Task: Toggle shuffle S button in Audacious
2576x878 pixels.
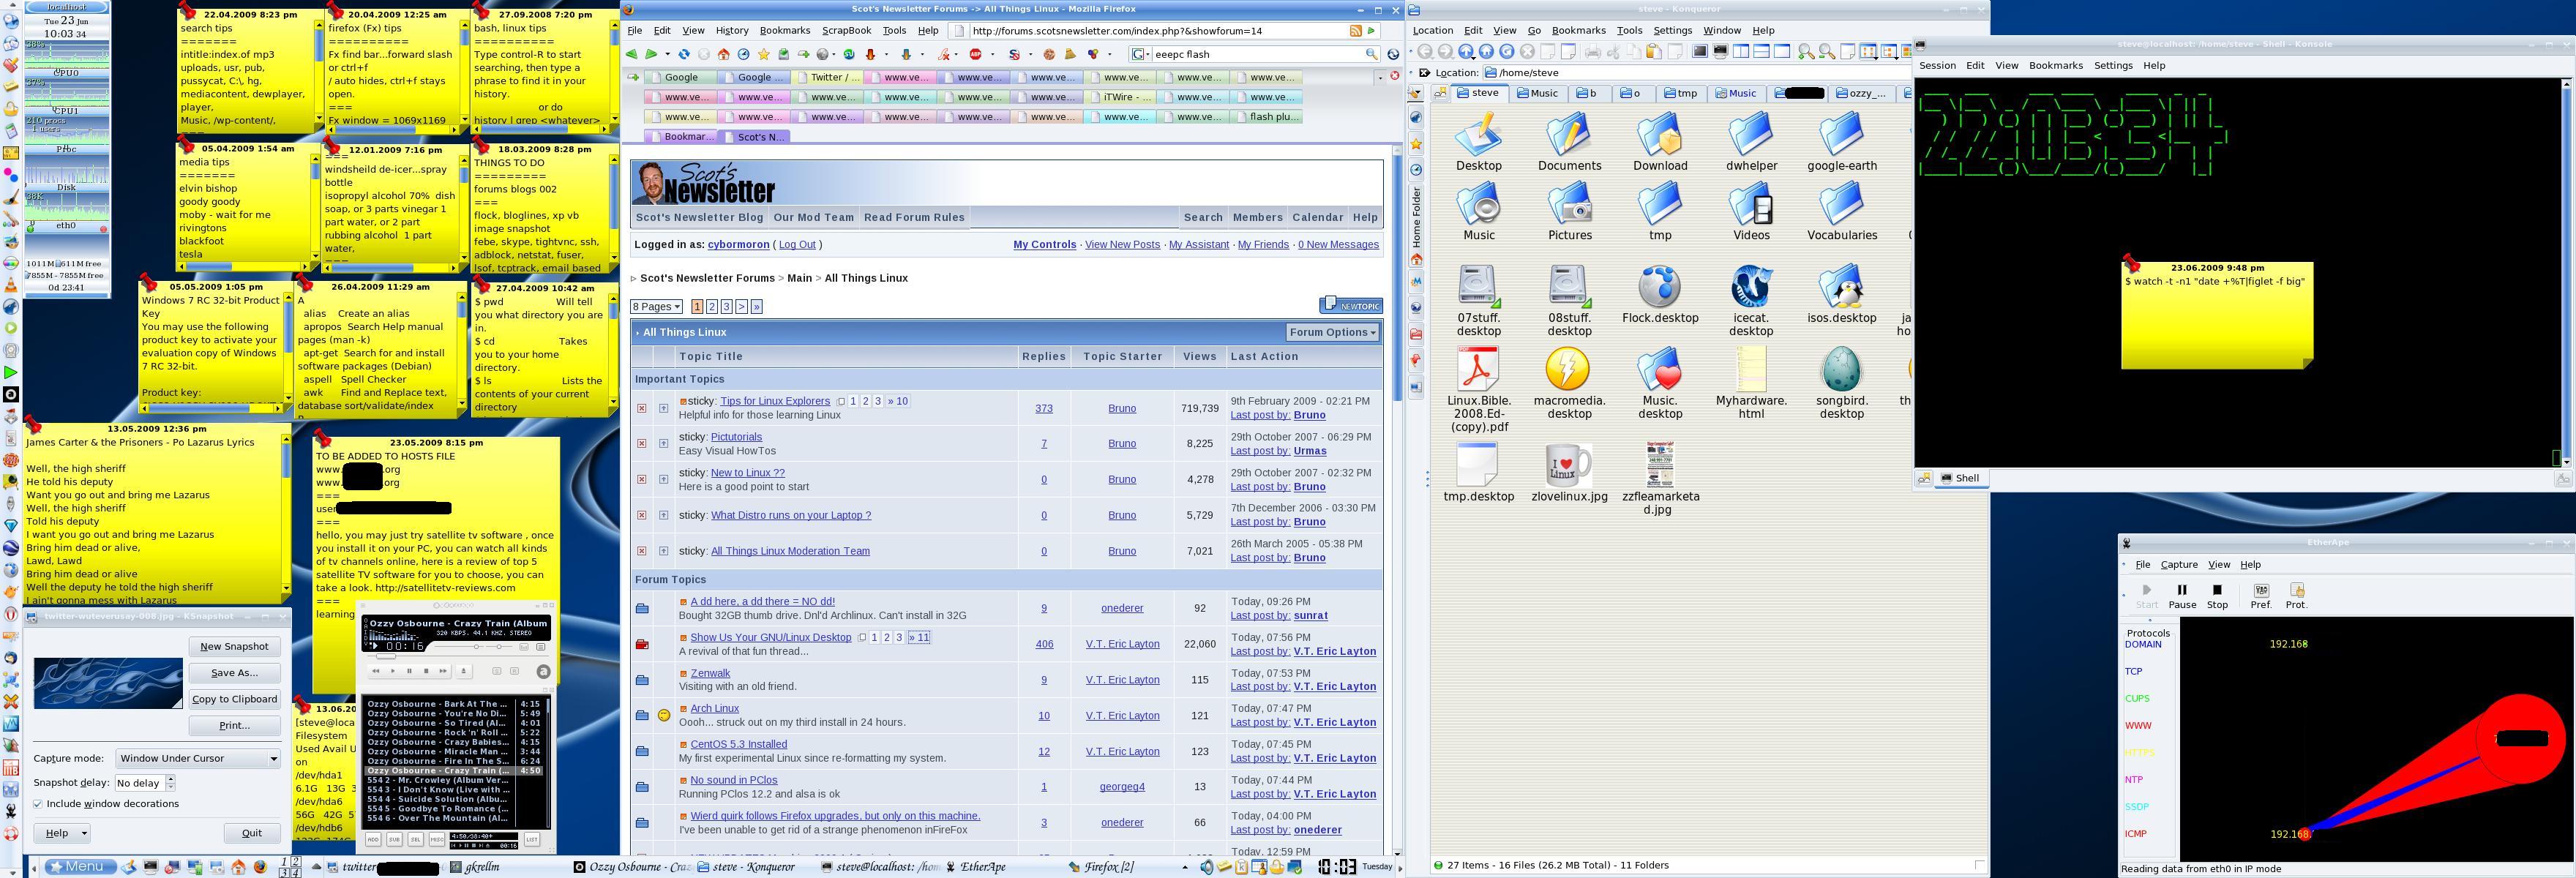Action: (x=497, y=671)
